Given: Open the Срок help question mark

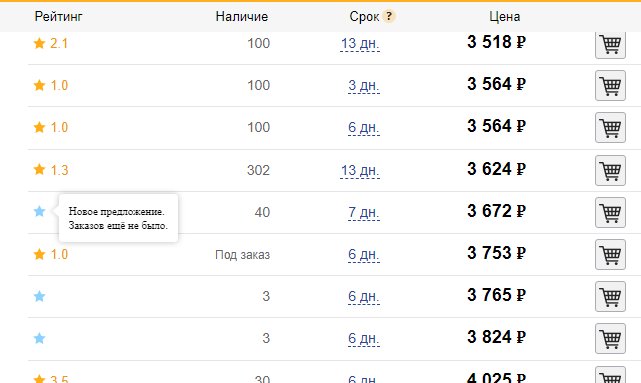Looking at the screenshot, I should point(389,16).
